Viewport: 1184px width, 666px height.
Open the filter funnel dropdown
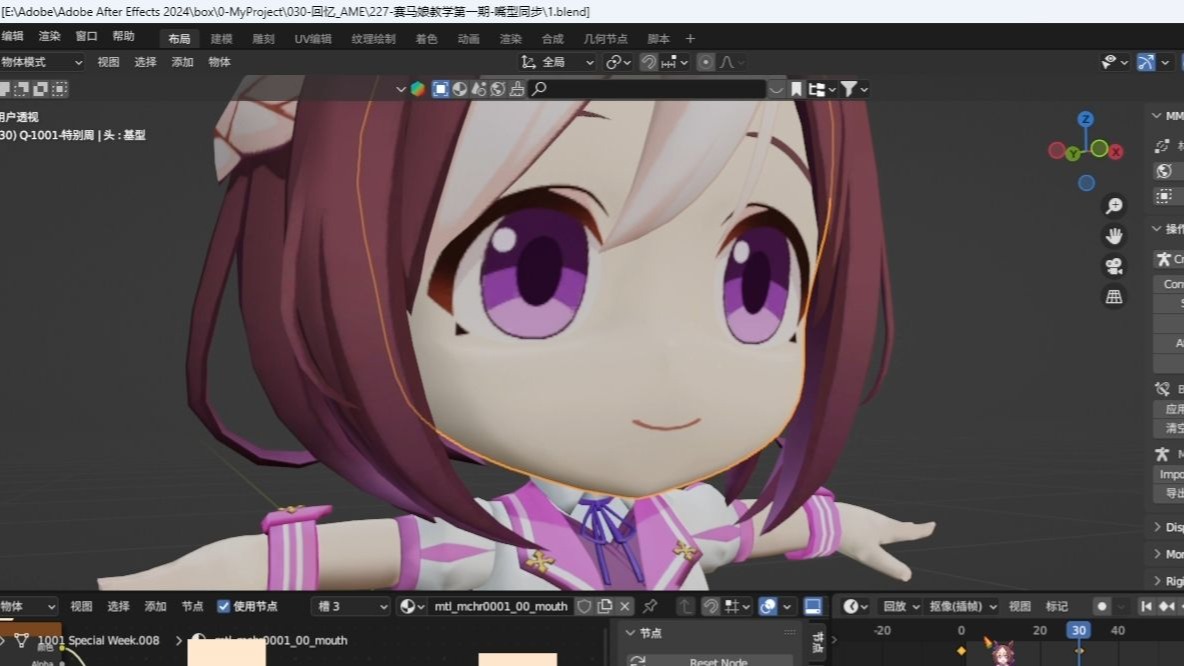(854, 89)
